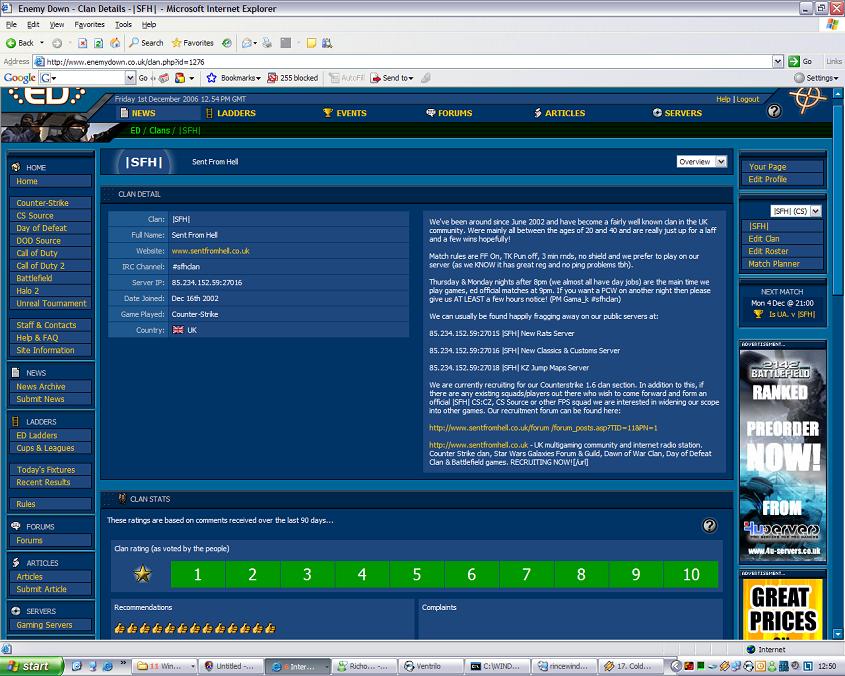Follow the www.sentfromhell.co.uk website link
The height and width of the screenshot is (676, 845).
coord(211,251)
